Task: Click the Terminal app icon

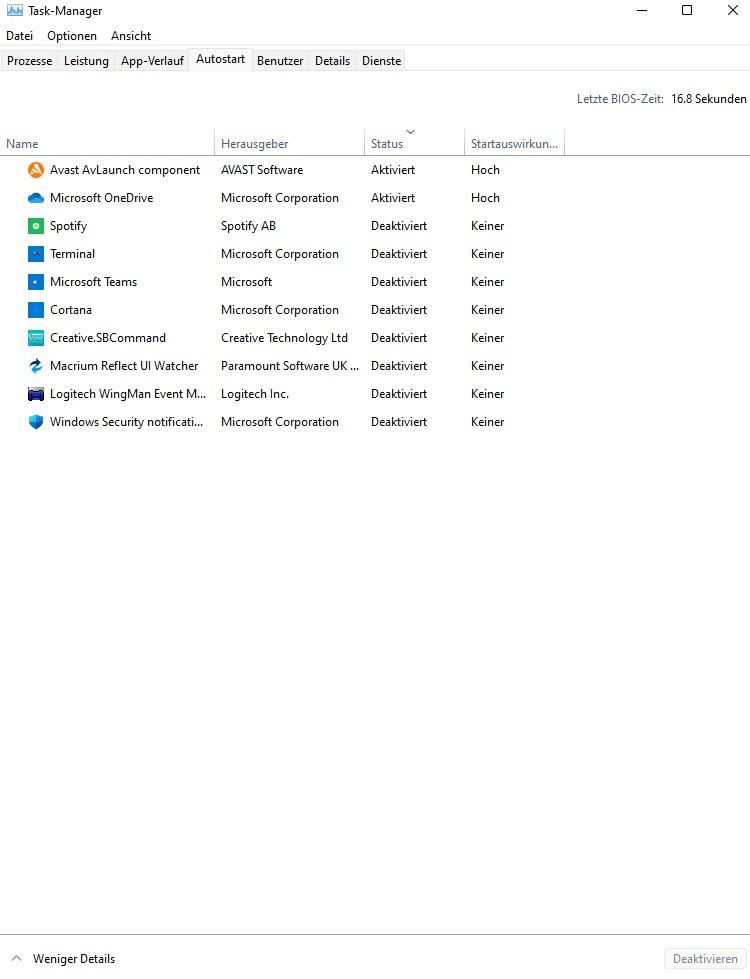Action: (36, 254)
